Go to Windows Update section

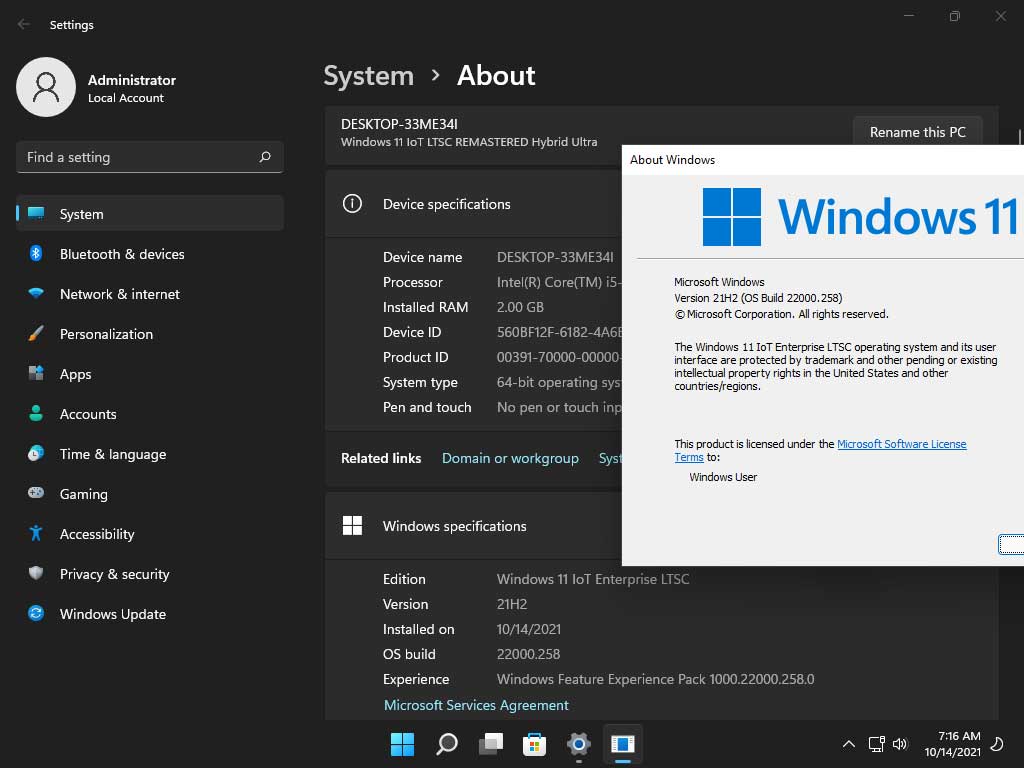pyautogui.click(x=112, y=614)
